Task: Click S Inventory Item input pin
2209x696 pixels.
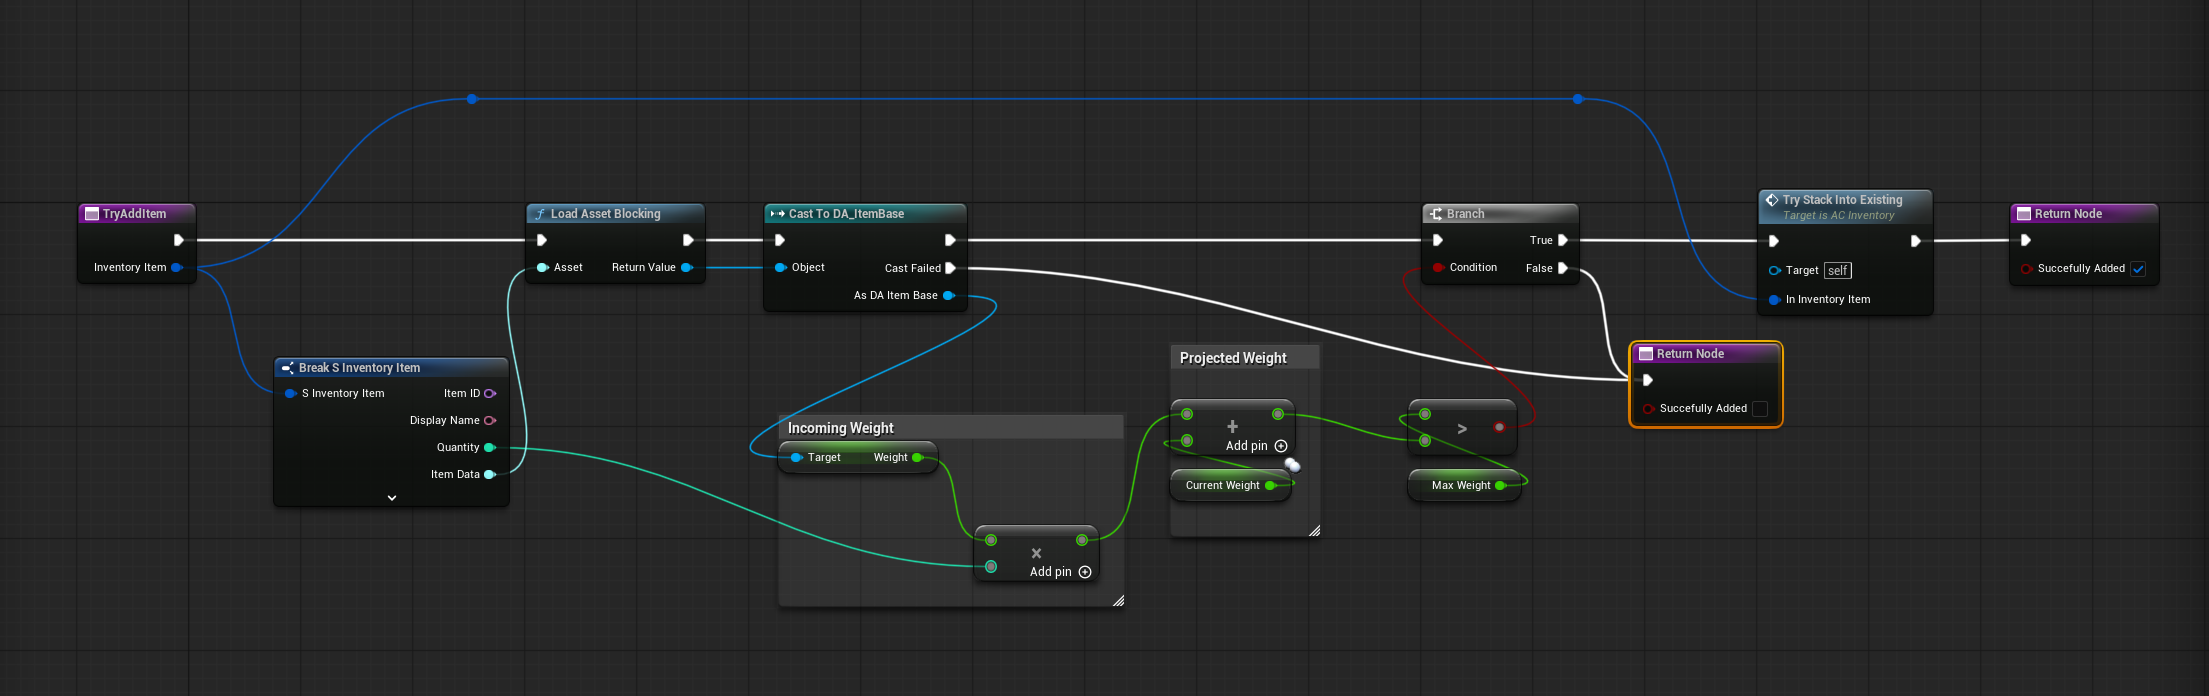Action: tap(291, 393)
